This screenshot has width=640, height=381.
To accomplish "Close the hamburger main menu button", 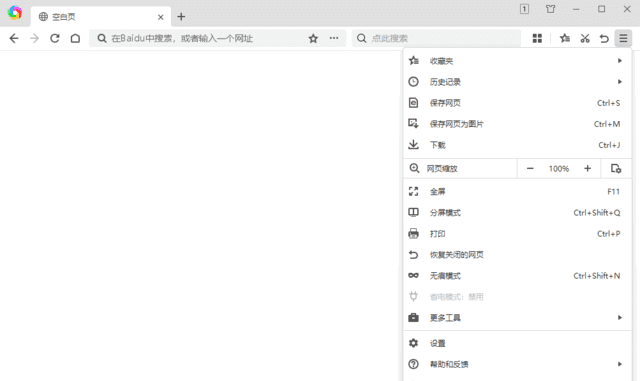I will click(x=623, y=38).
